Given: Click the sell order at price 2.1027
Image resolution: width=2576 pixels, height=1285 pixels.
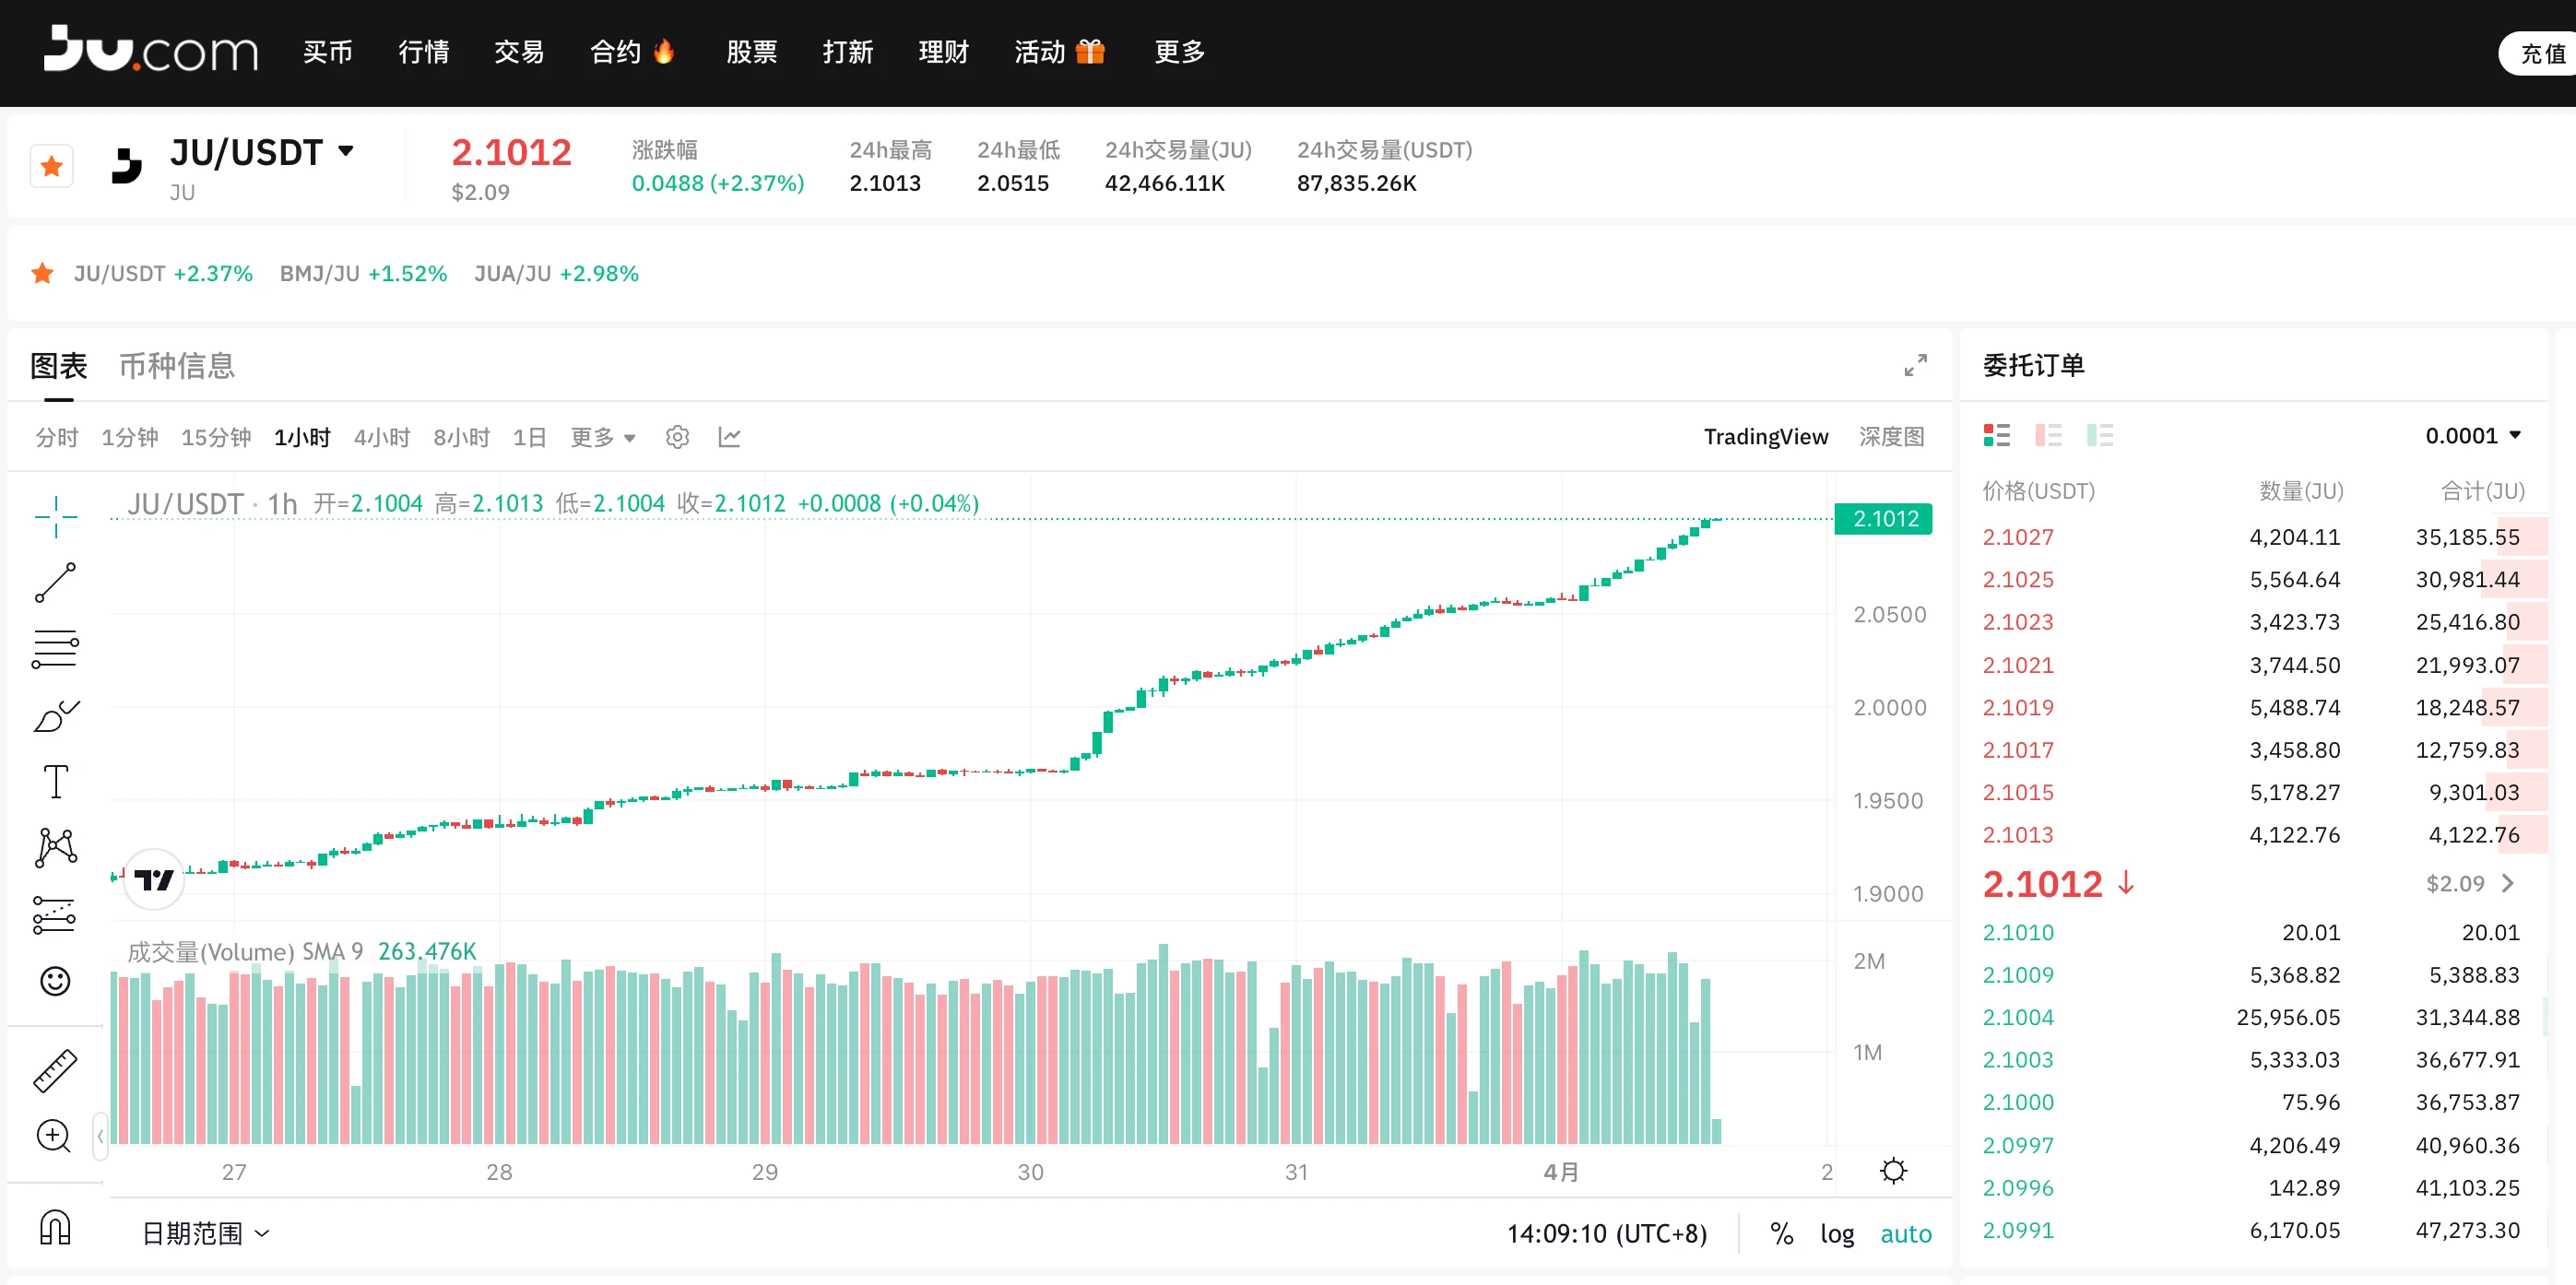Looking at the screenshot, I should 2254,537.
